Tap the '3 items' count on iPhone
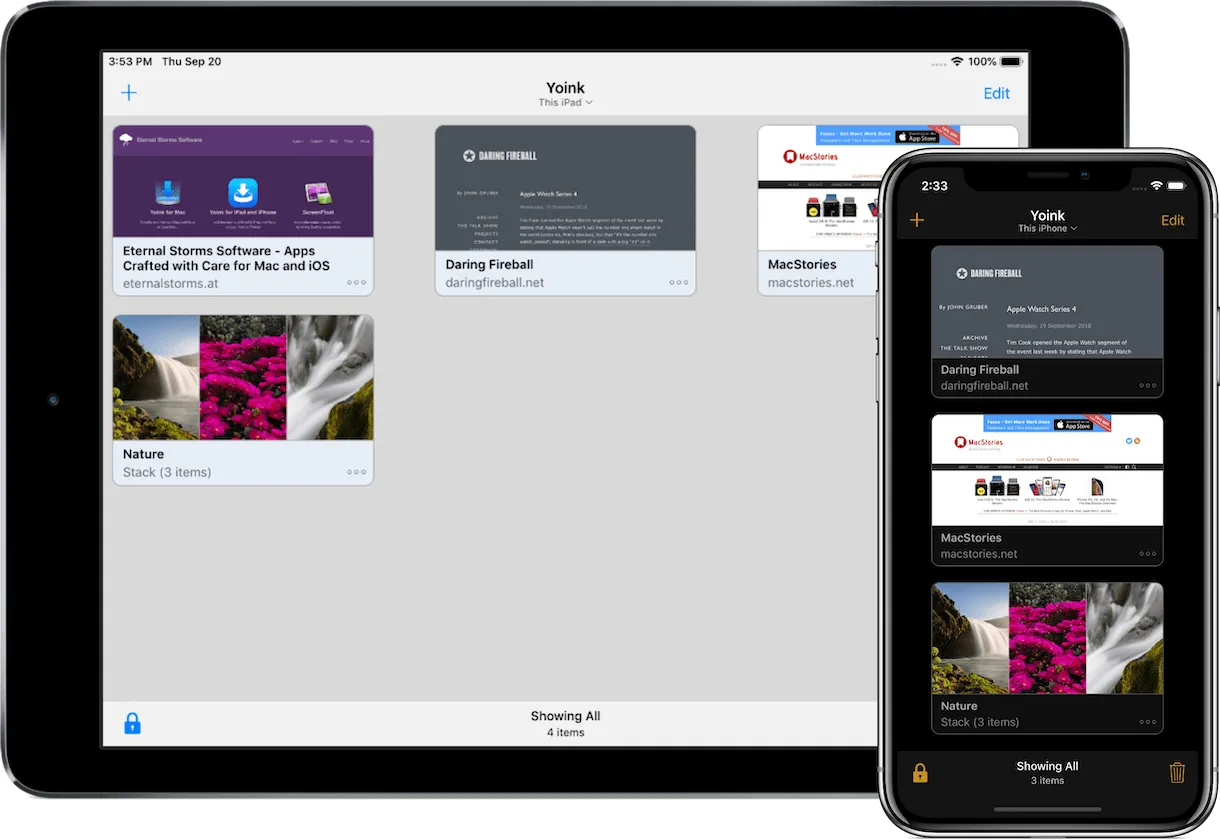 point(1047,781)
